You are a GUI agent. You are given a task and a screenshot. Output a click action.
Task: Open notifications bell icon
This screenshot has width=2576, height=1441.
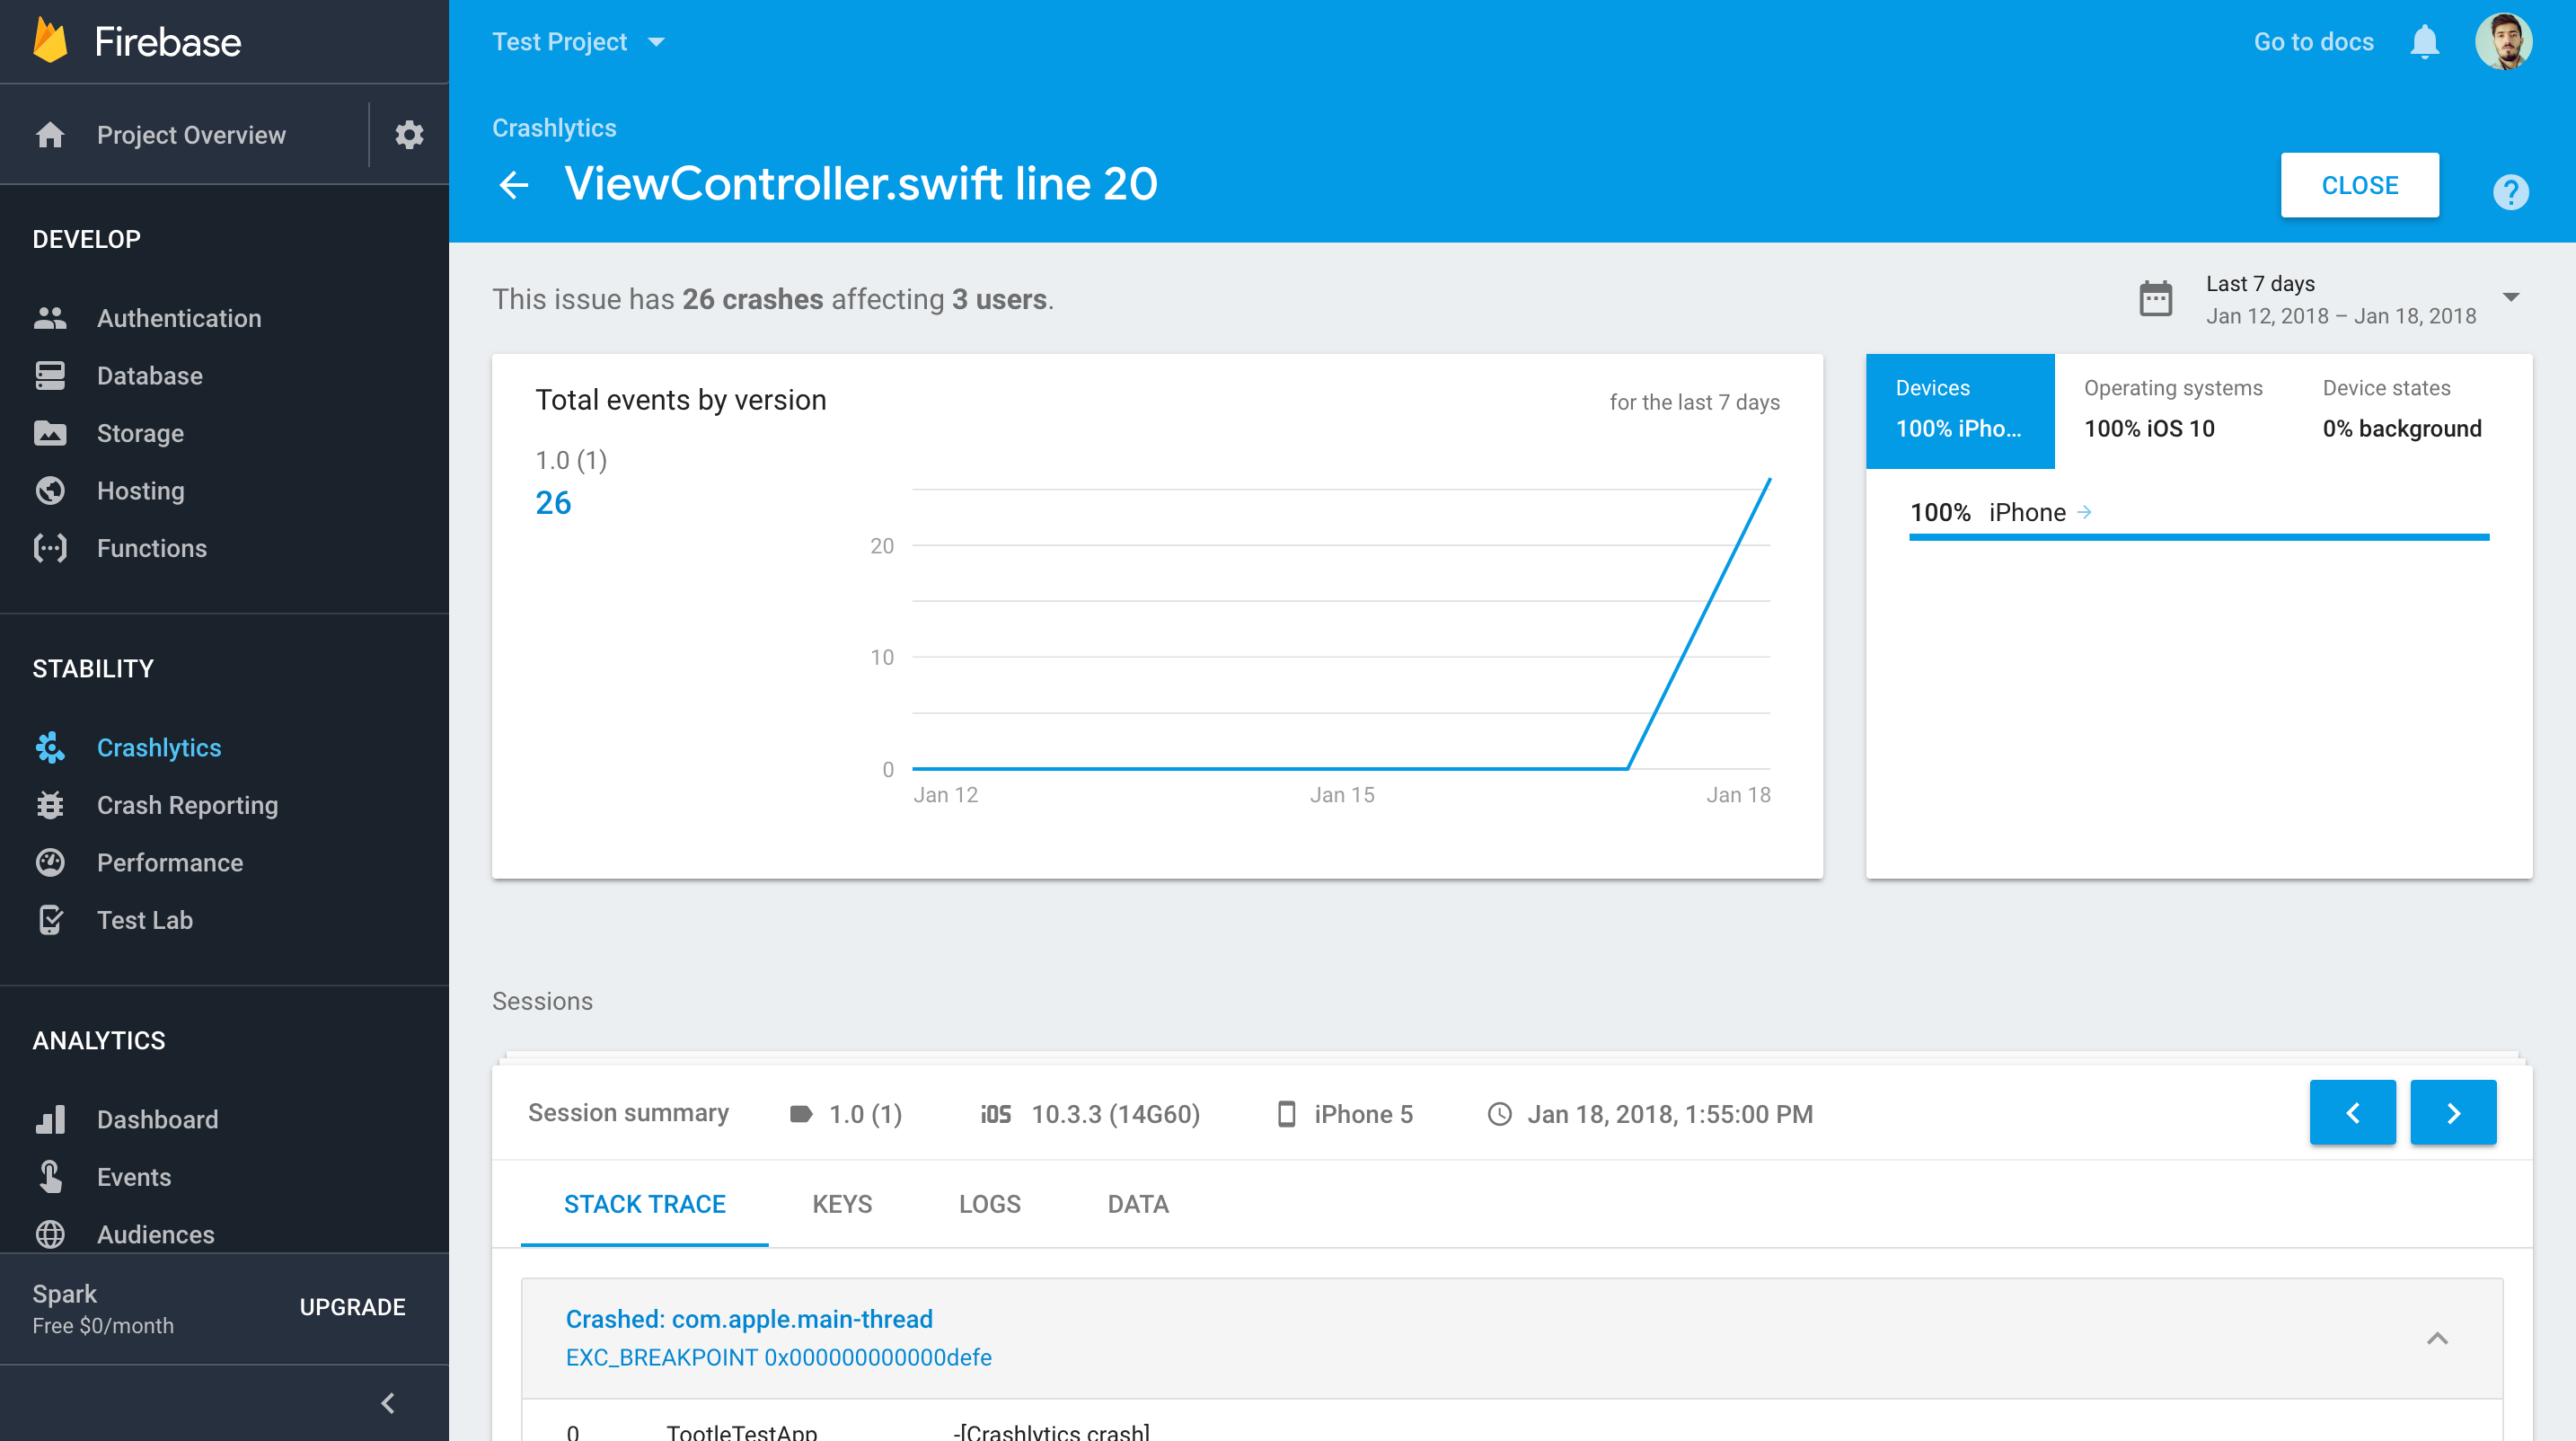point(2424,42)
